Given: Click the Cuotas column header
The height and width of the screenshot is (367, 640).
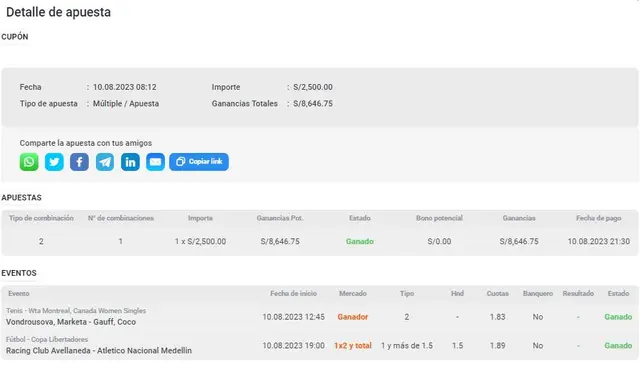Looking at the screenshot, I should [x=498, y=294].
